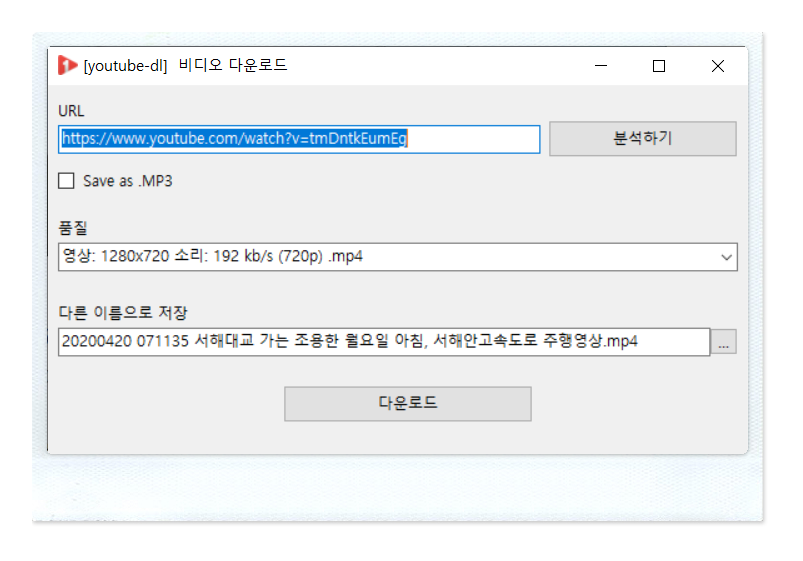The height and width of the screenshot is (561, 803).
Task: Enable the Save as .MP3 checkbox
Action: (x=66, y=181)
